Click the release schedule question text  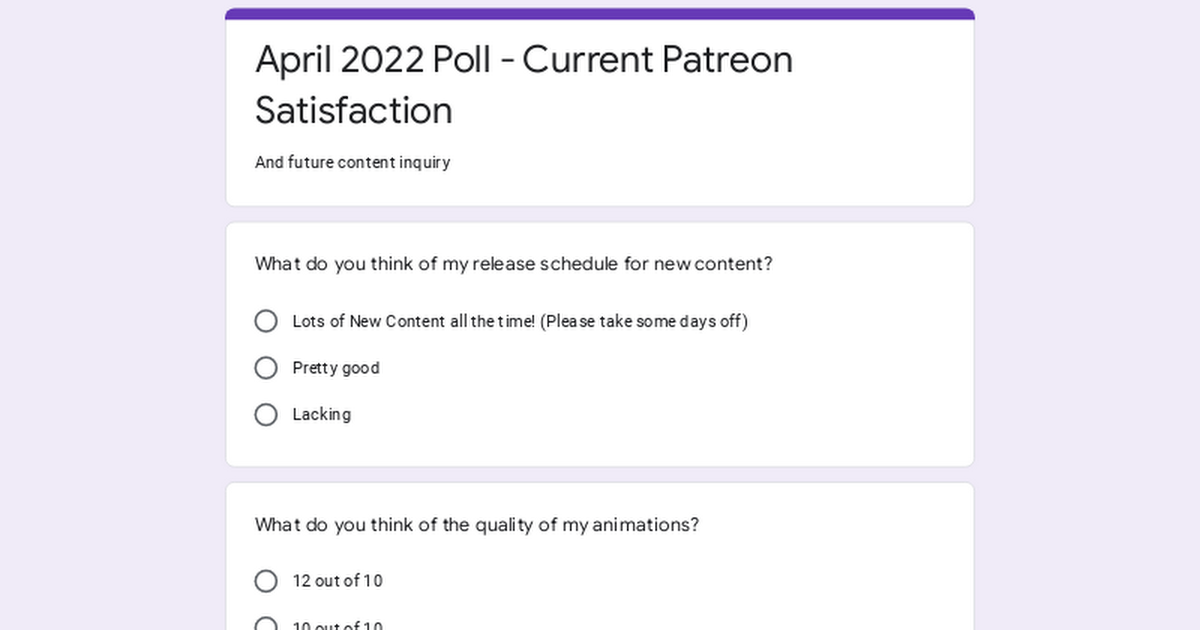pyautogui.click(x=514, y=264)
